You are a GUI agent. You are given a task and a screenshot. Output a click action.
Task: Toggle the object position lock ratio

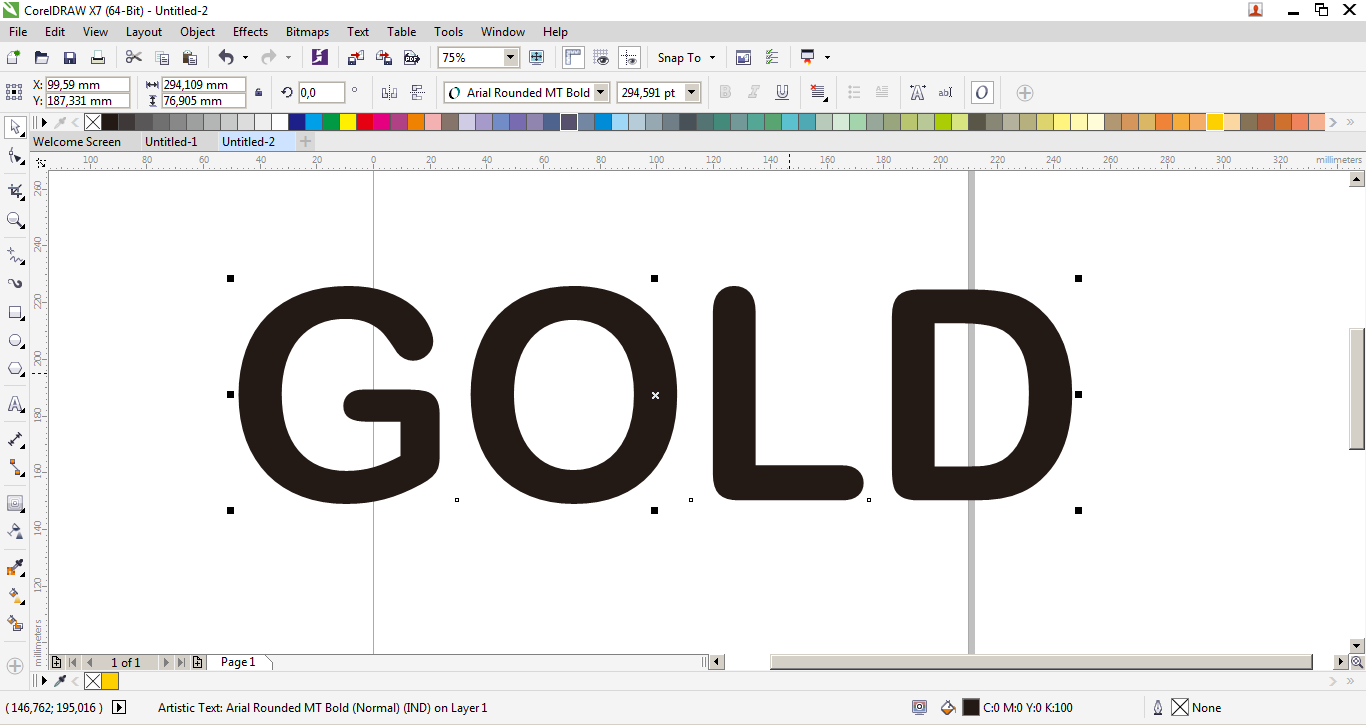(x=258, y=93)
